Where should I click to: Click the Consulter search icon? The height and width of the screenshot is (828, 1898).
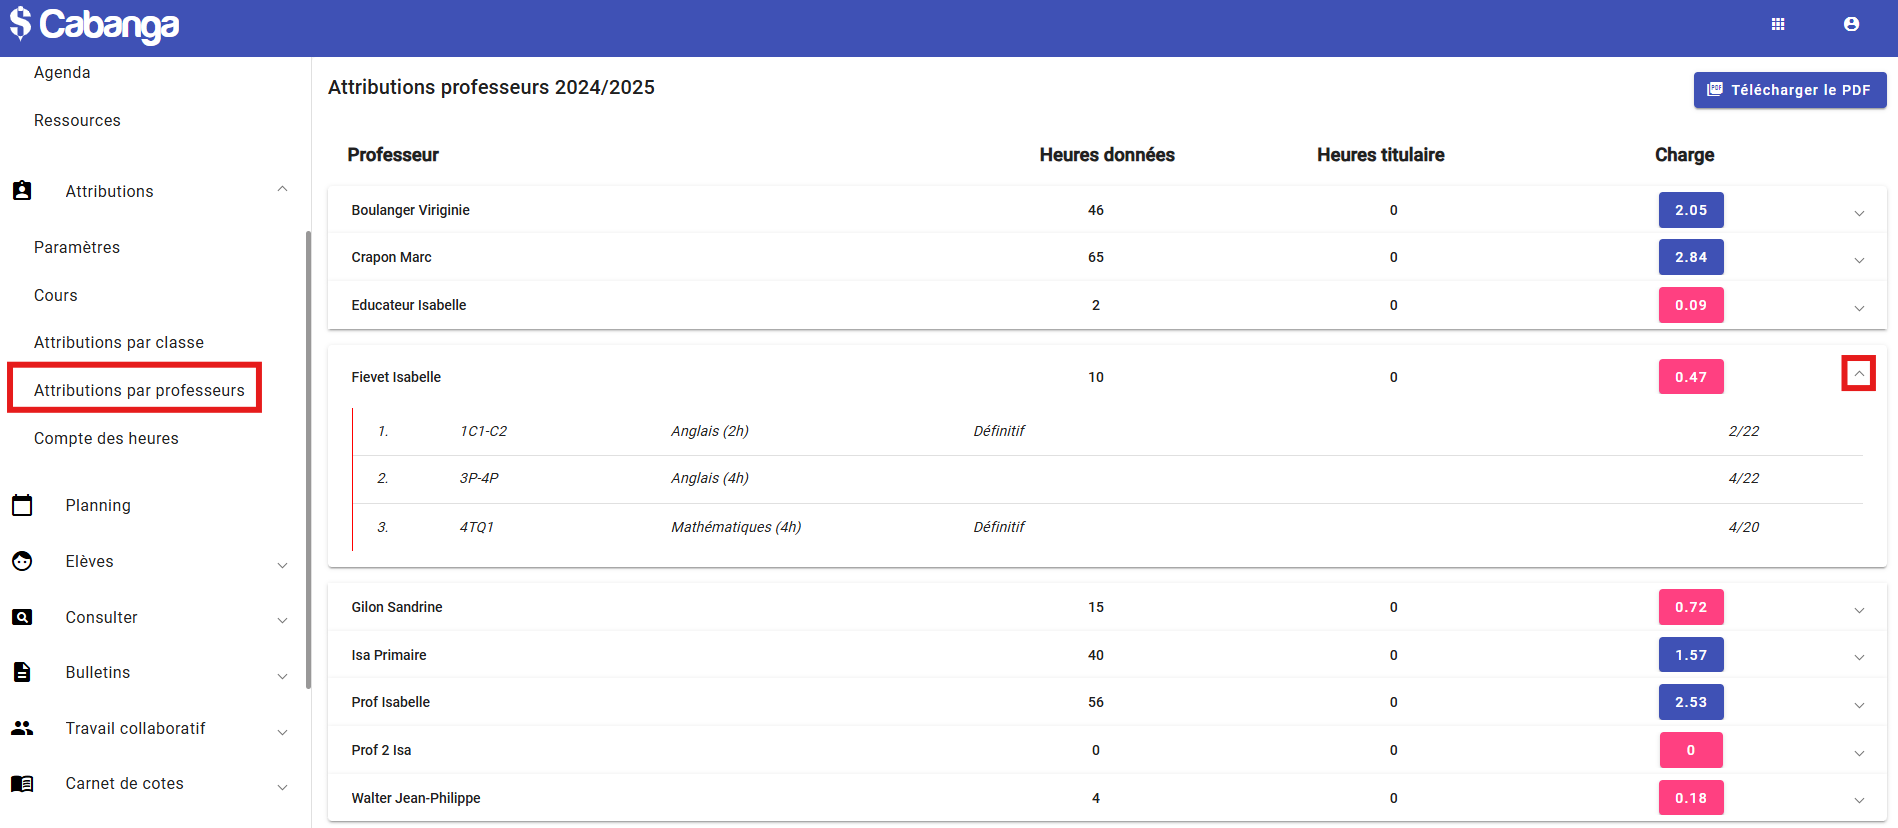(x=22, y=617)
